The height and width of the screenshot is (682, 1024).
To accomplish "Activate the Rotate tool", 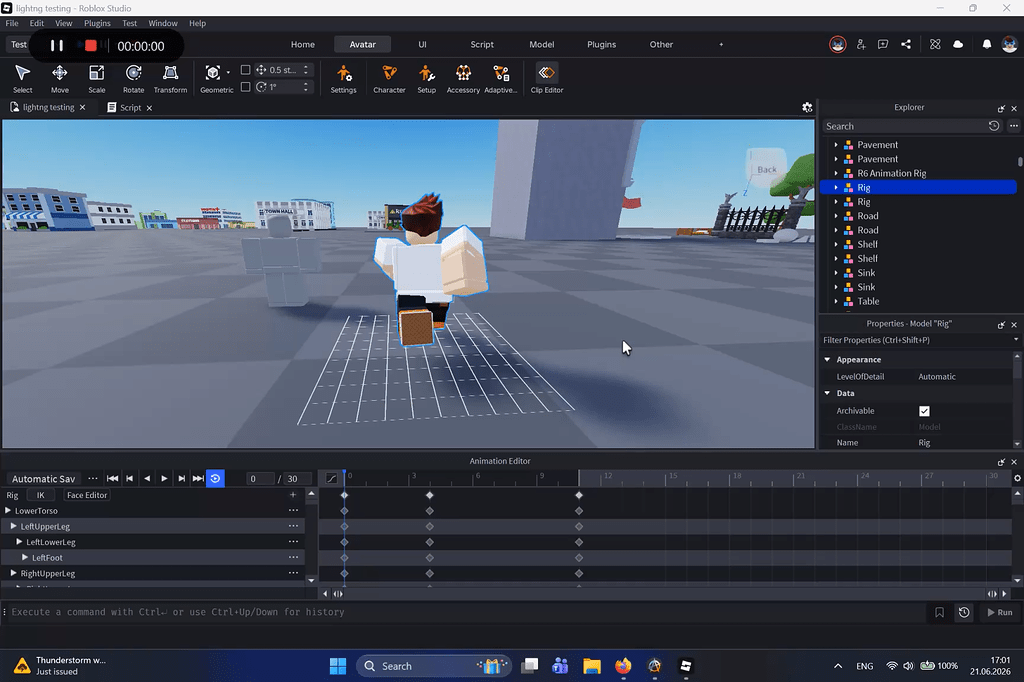I will tap(133, 78).
